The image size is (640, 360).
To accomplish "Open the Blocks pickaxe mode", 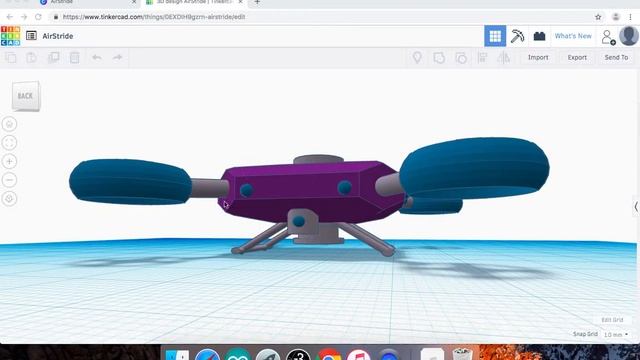I will tap(517, 36).
